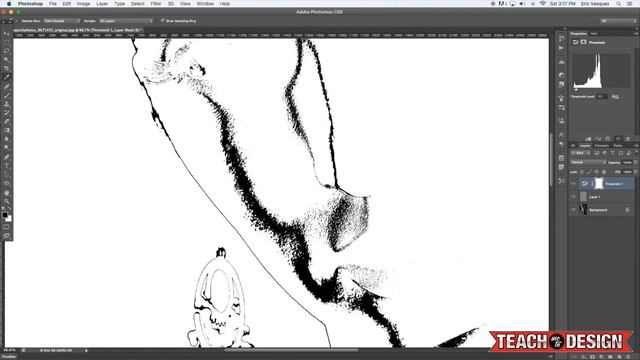Open the Apple menu
This screenshot has width=640, height=360.
pos(9,4)
